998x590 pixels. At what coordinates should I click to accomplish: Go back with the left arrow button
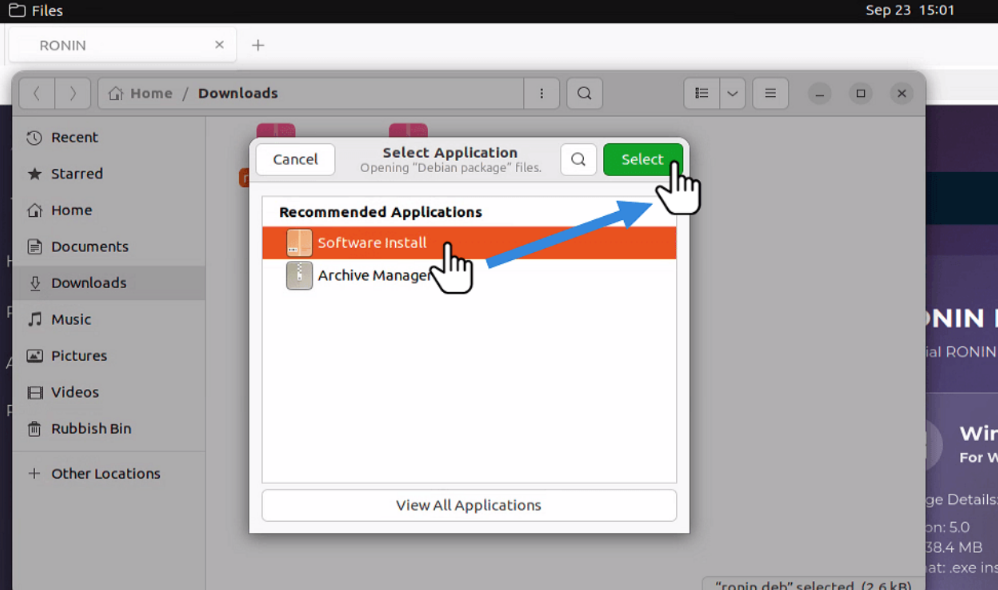coord(37,93)
